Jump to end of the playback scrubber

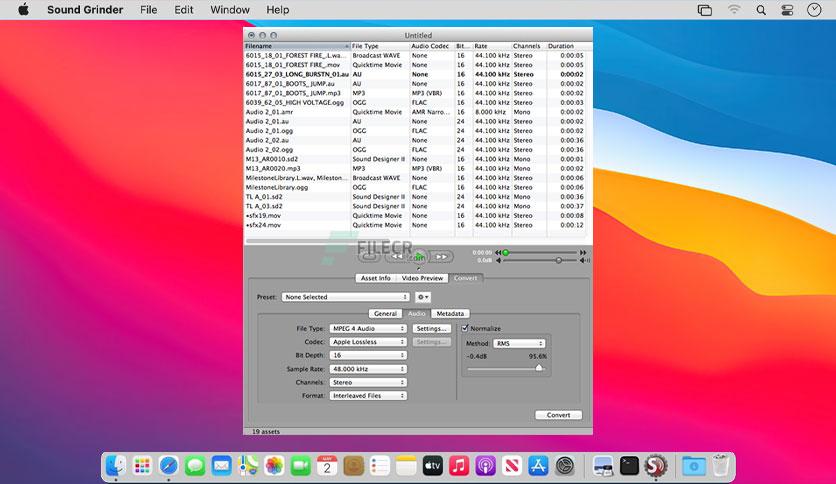point(583,253)
